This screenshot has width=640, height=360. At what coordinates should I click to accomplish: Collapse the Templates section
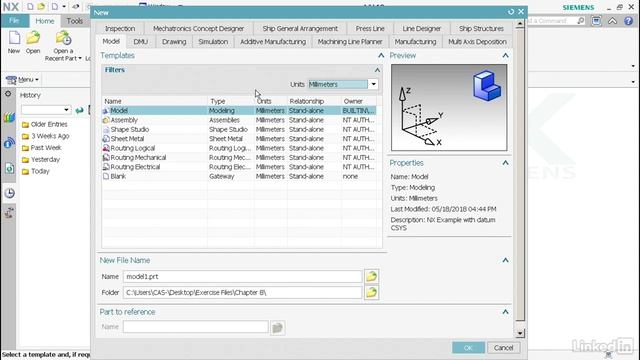(381, 56)
